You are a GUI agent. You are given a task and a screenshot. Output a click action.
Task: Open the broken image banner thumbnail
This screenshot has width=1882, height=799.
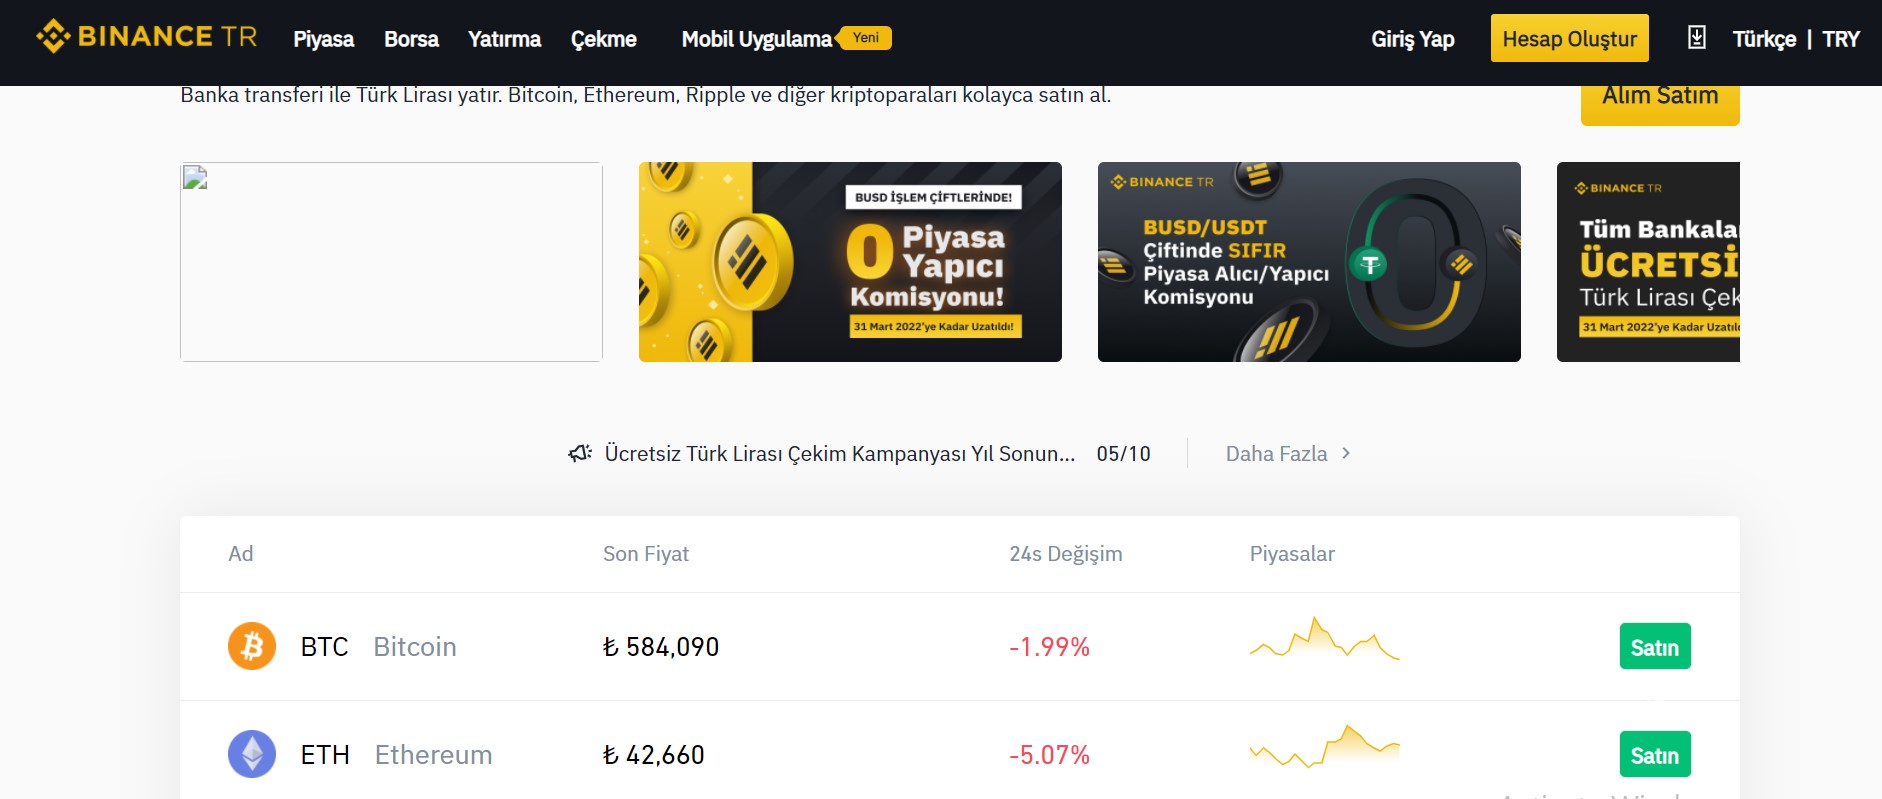click(x=391, y=262)
